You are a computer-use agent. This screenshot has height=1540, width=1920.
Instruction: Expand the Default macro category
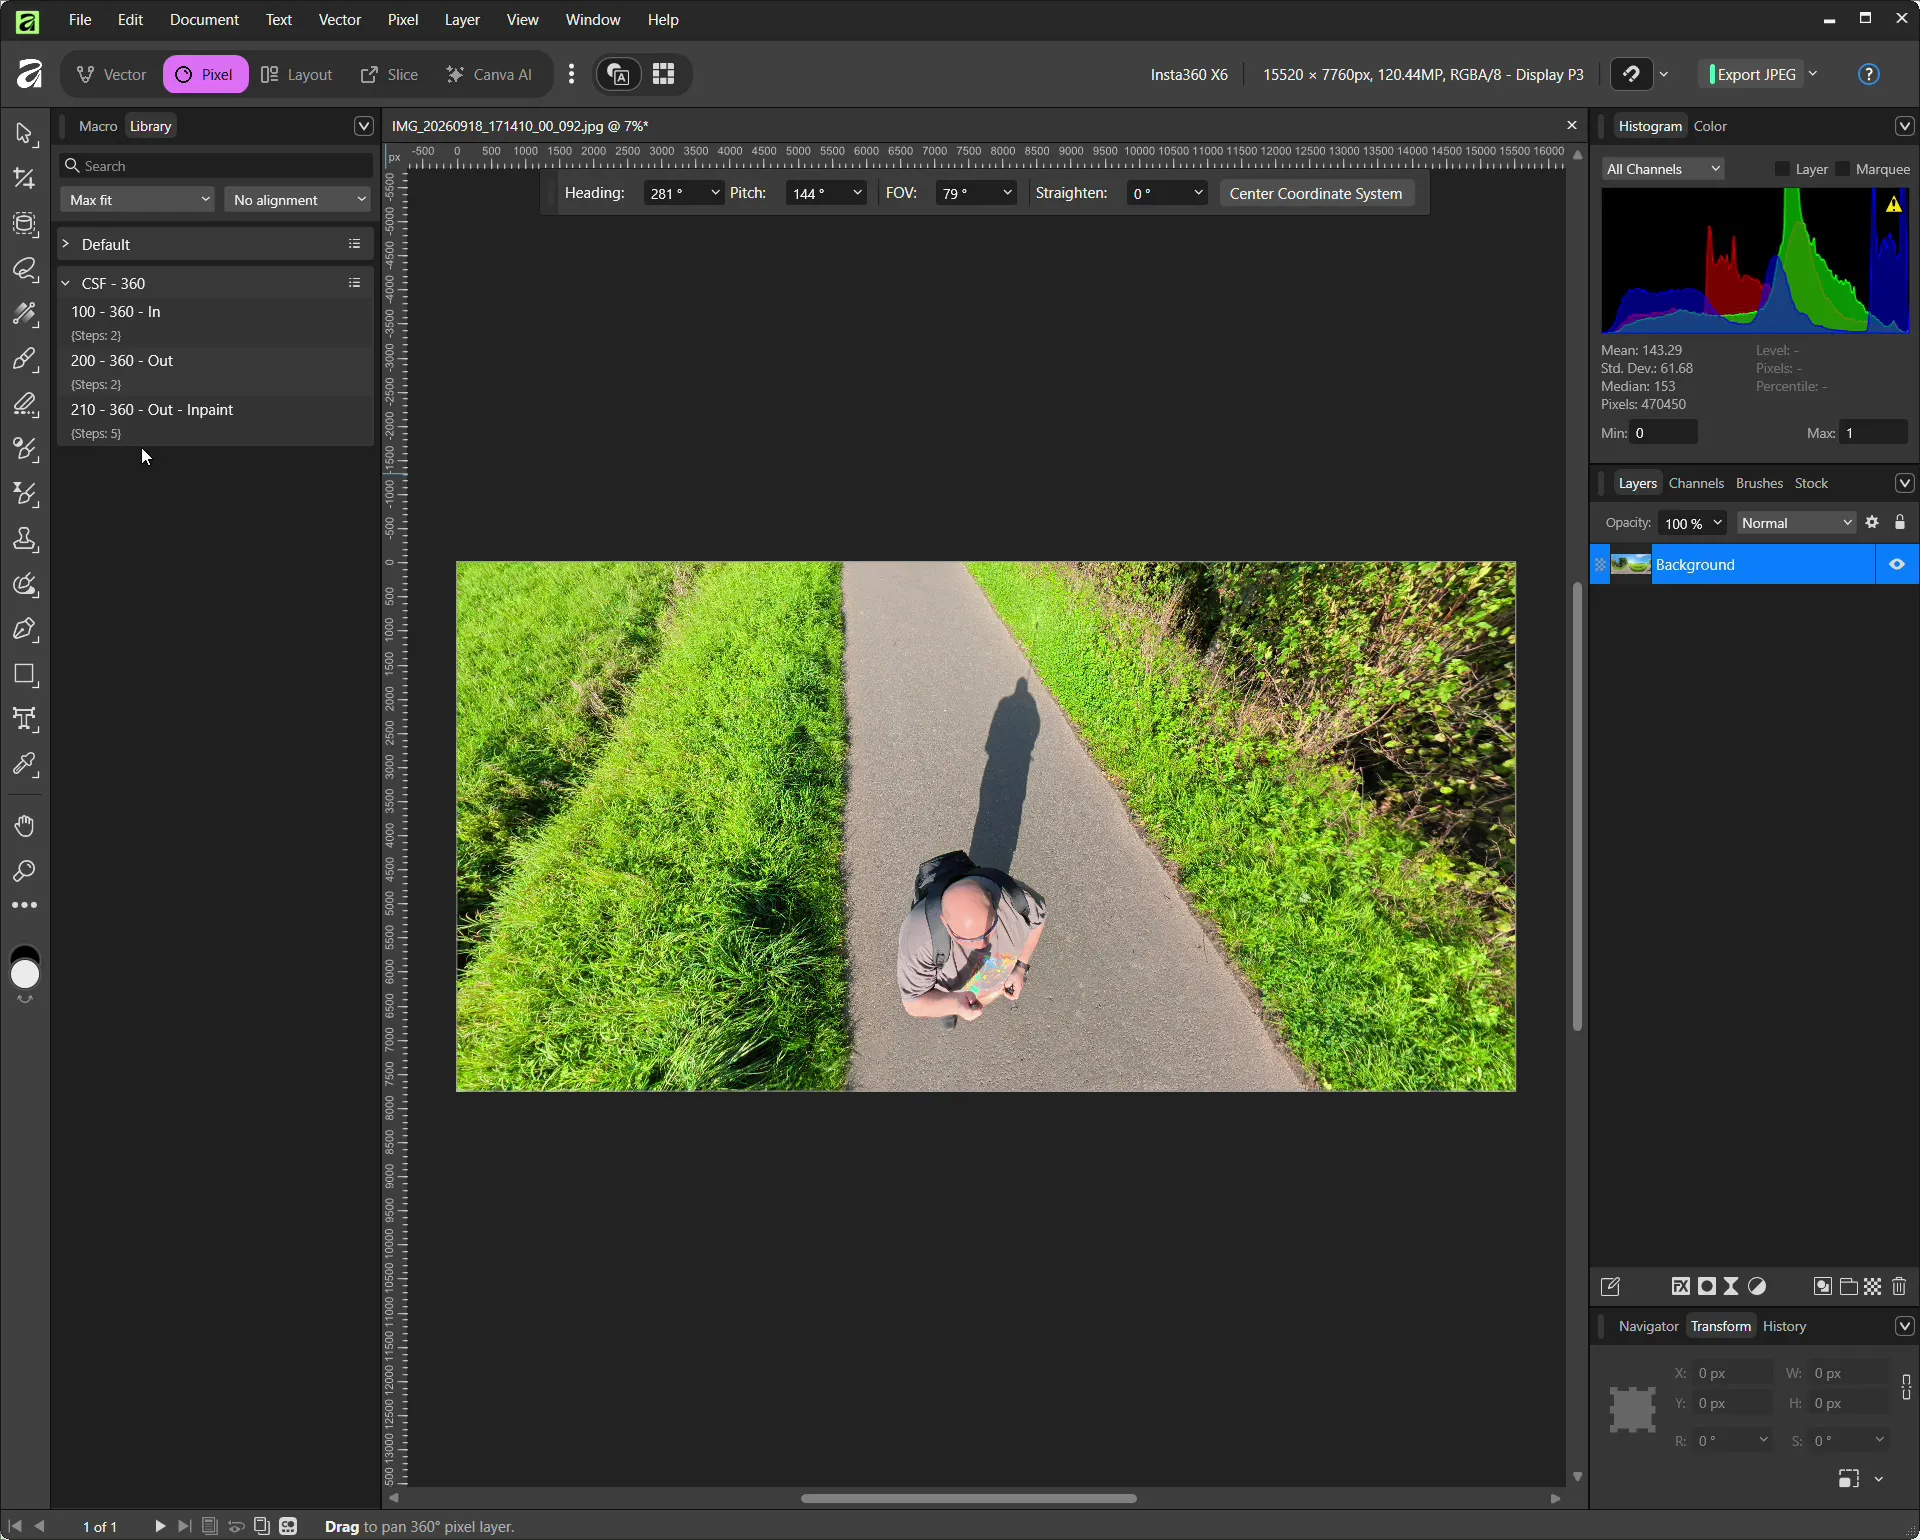click(66, 244)
